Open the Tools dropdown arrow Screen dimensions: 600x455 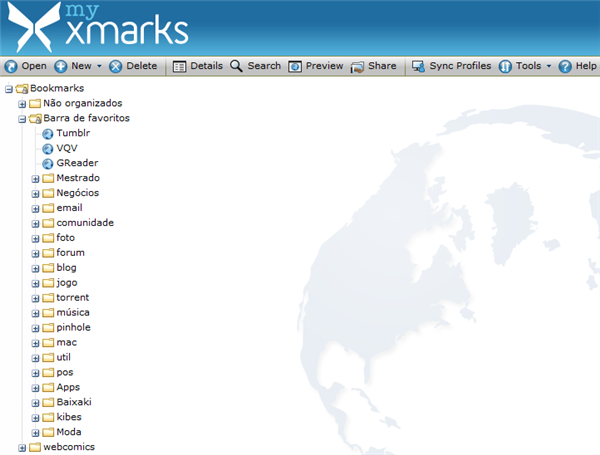(549, 66)
